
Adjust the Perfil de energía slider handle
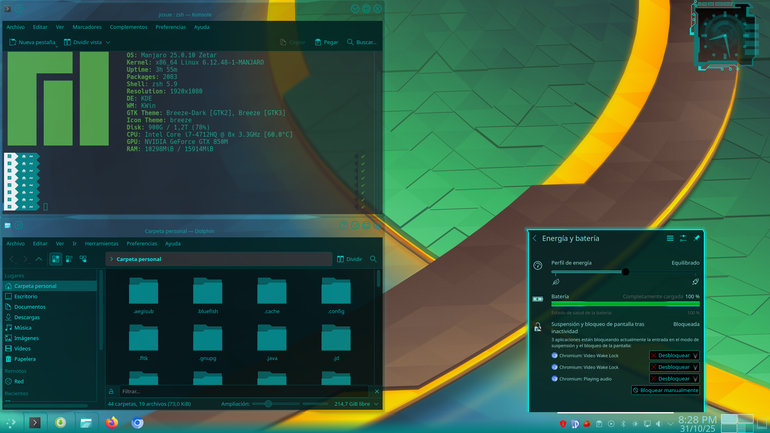[625, 271]
